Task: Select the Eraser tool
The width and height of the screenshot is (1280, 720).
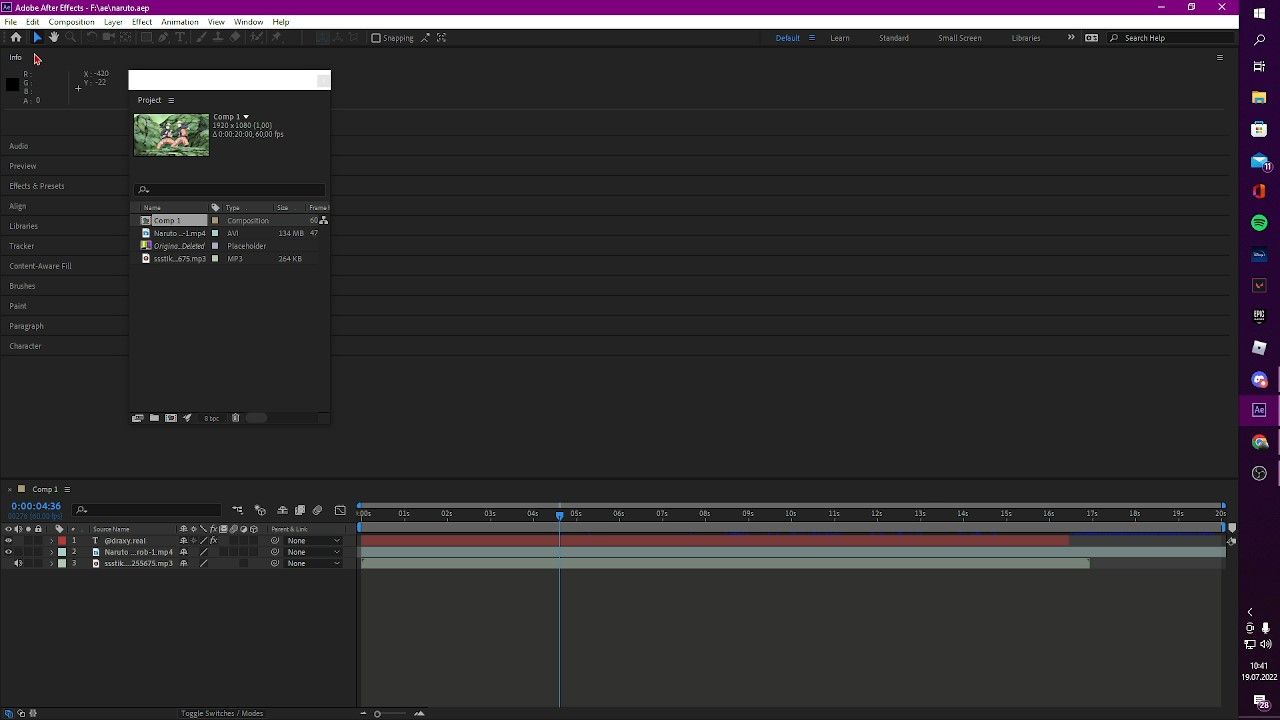Action: pyautogui.click(x=235, y=38)
